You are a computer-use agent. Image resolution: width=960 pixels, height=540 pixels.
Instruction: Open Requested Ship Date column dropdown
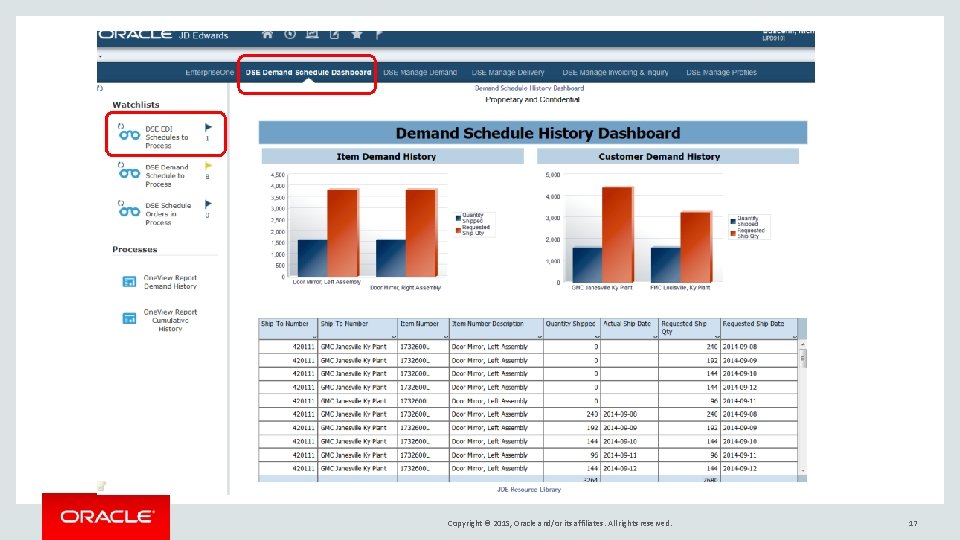click(x=794, y=336)
